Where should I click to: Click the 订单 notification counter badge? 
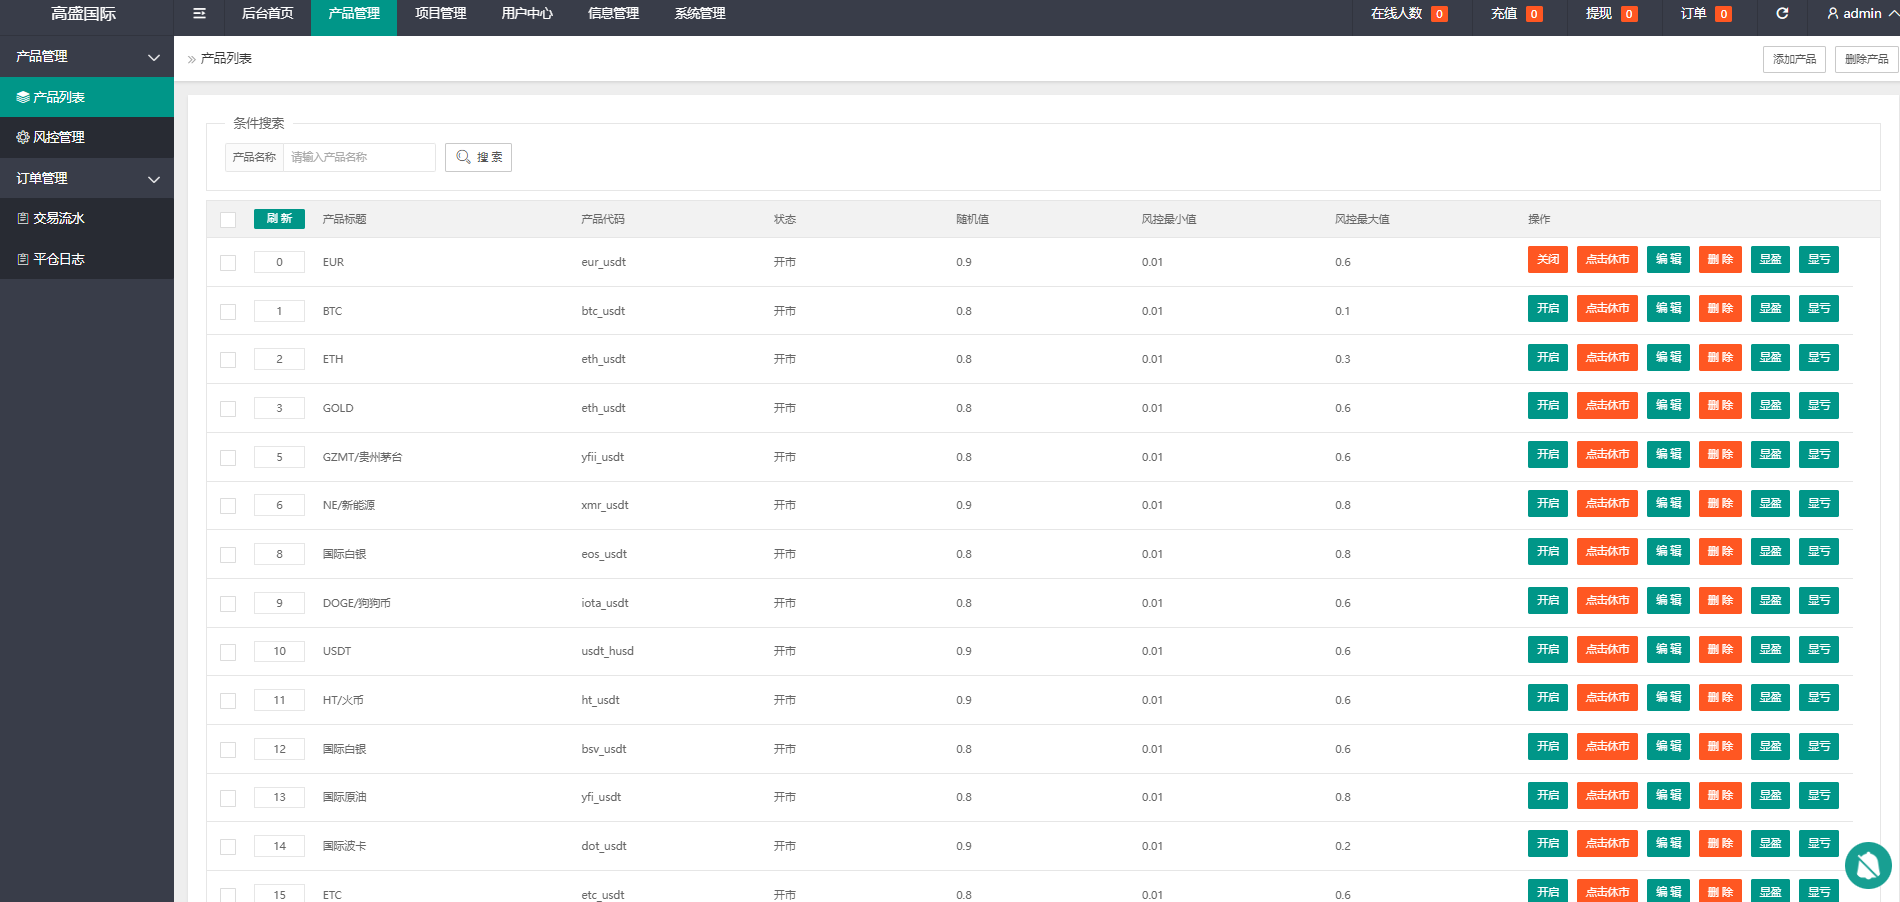pos(1723,14)
